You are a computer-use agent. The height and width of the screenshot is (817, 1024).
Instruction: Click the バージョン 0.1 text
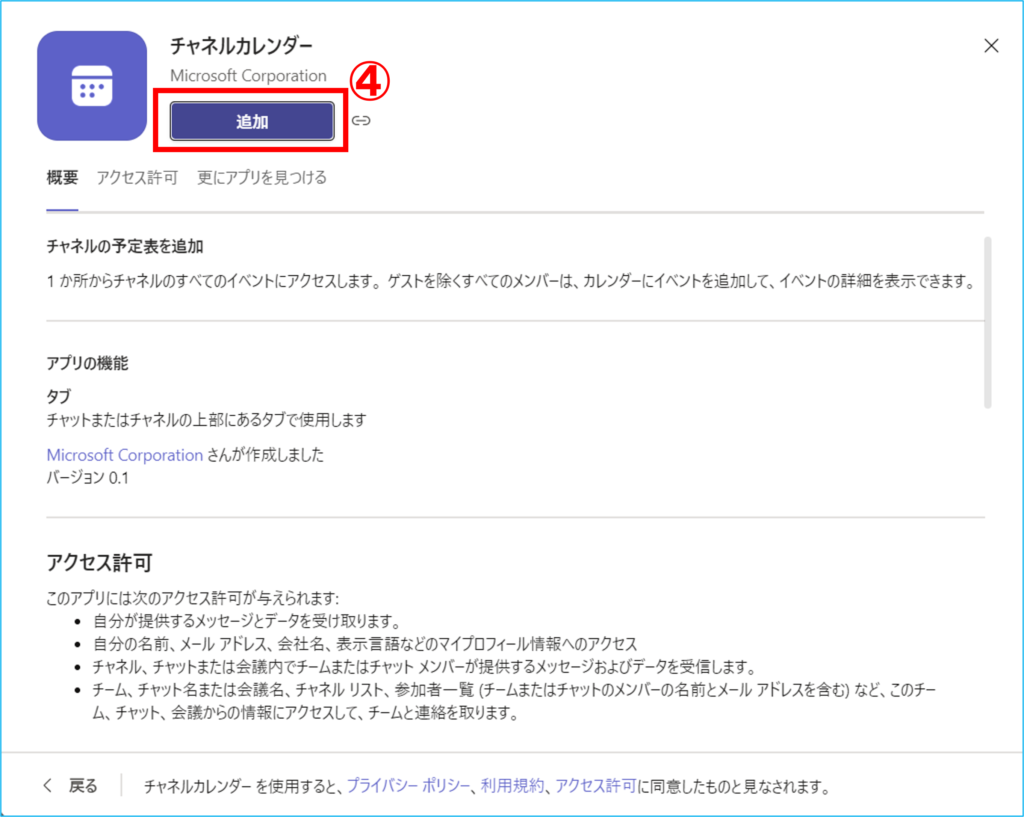point(88,478)
